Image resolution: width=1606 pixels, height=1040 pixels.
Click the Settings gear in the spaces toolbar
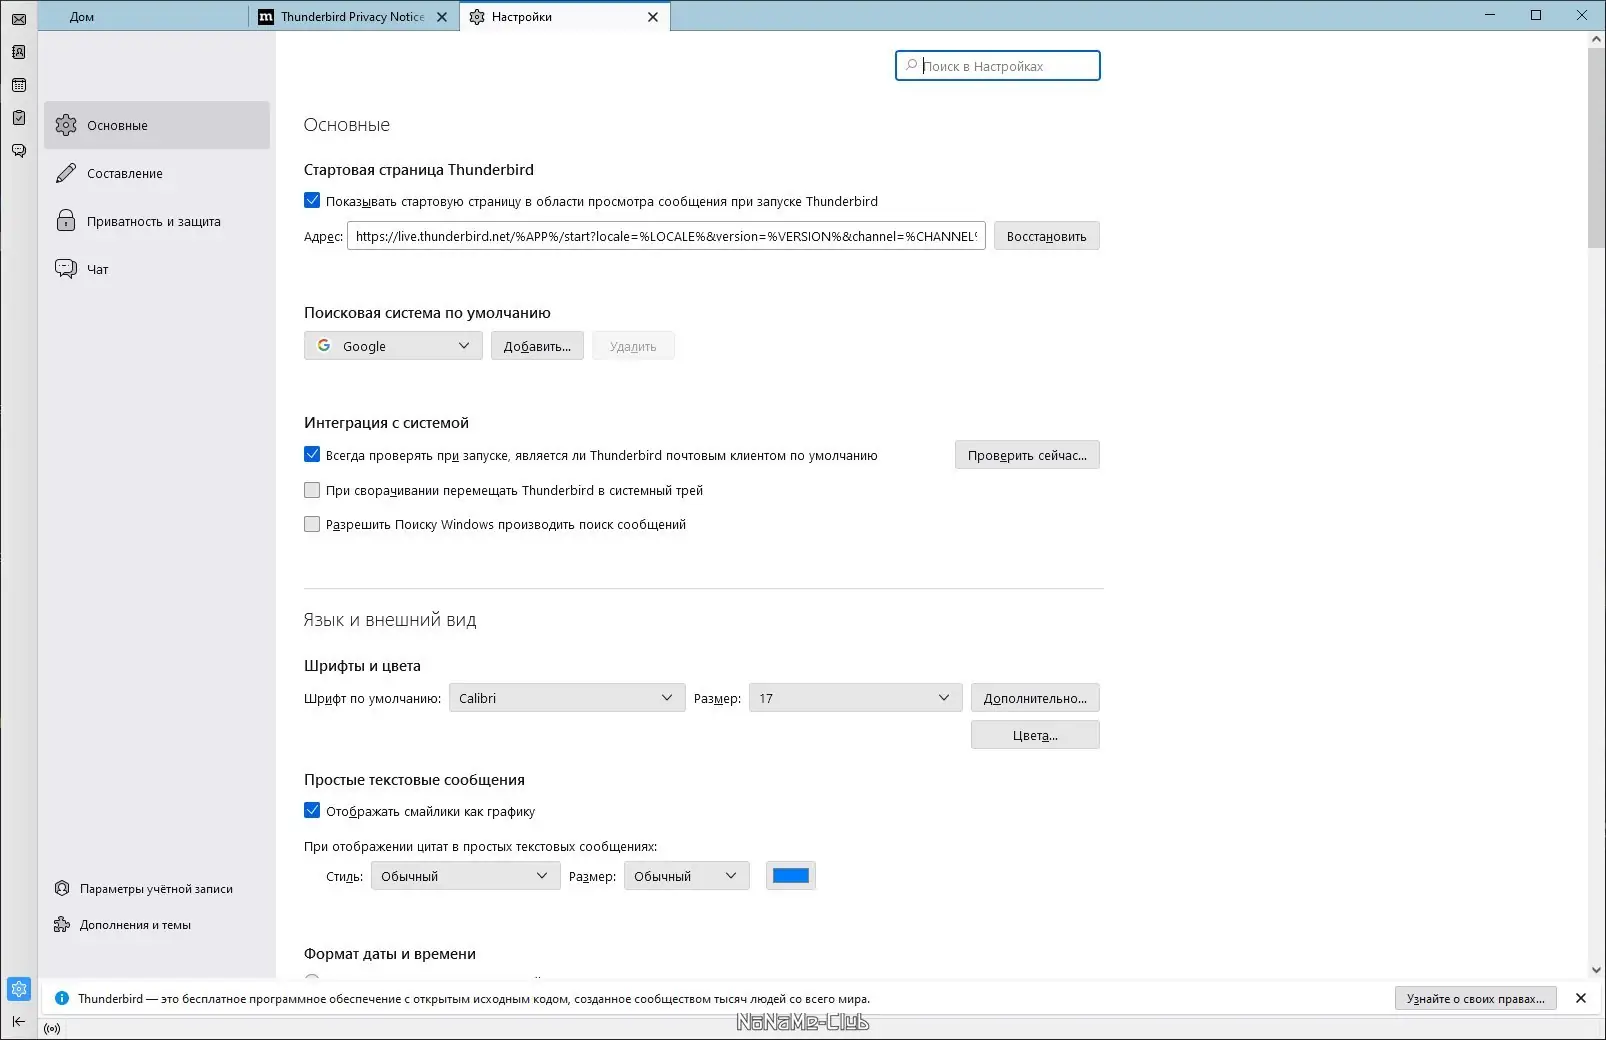tap(19, 990)
